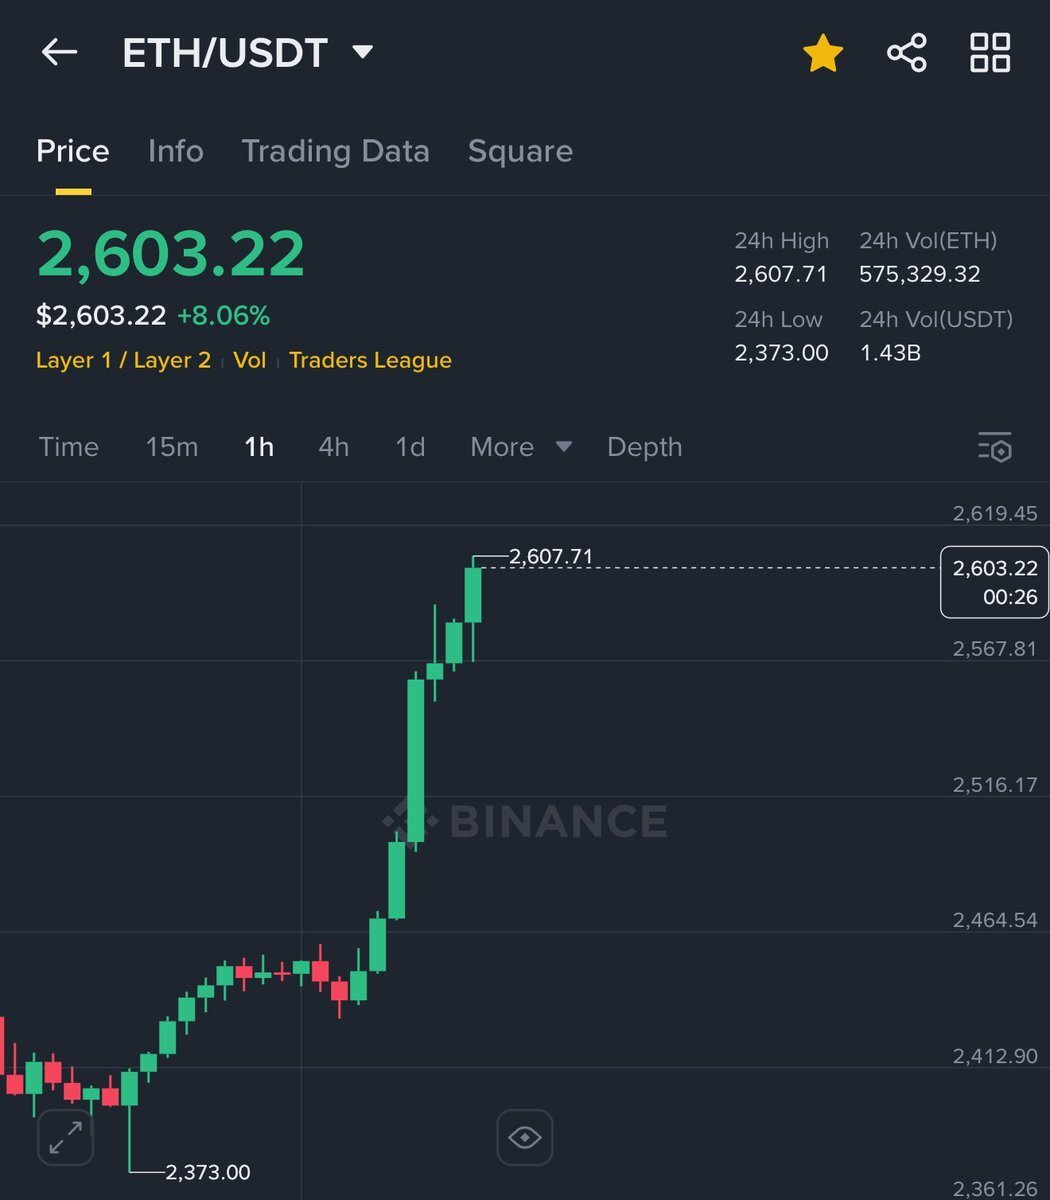Image resolution: width=1050 pixels, height=1200 pixels.
Task: Select the 15m interval
Action: [172, 447]
